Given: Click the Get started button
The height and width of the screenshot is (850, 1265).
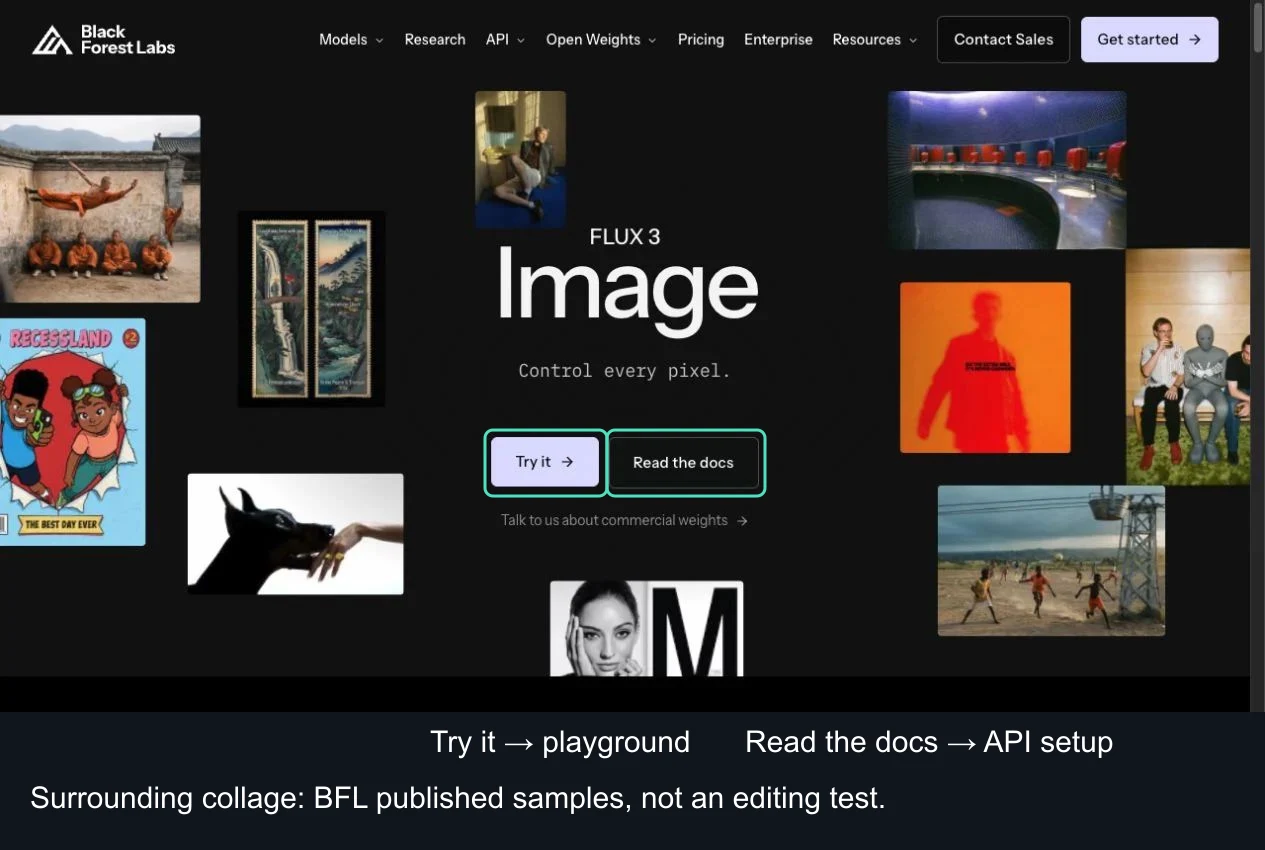Looking at the screenshot, I should point(1149,39).
